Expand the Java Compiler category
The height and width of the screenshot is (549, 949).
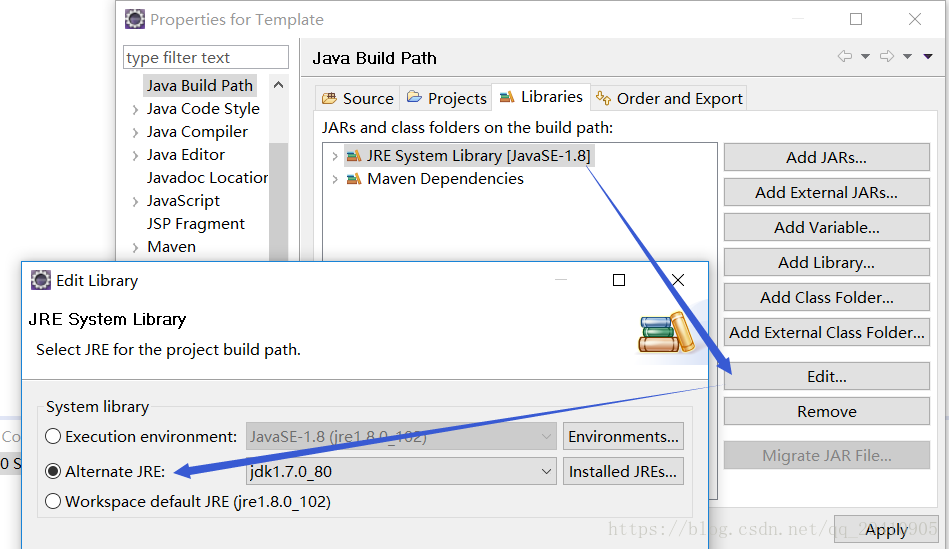135,133
